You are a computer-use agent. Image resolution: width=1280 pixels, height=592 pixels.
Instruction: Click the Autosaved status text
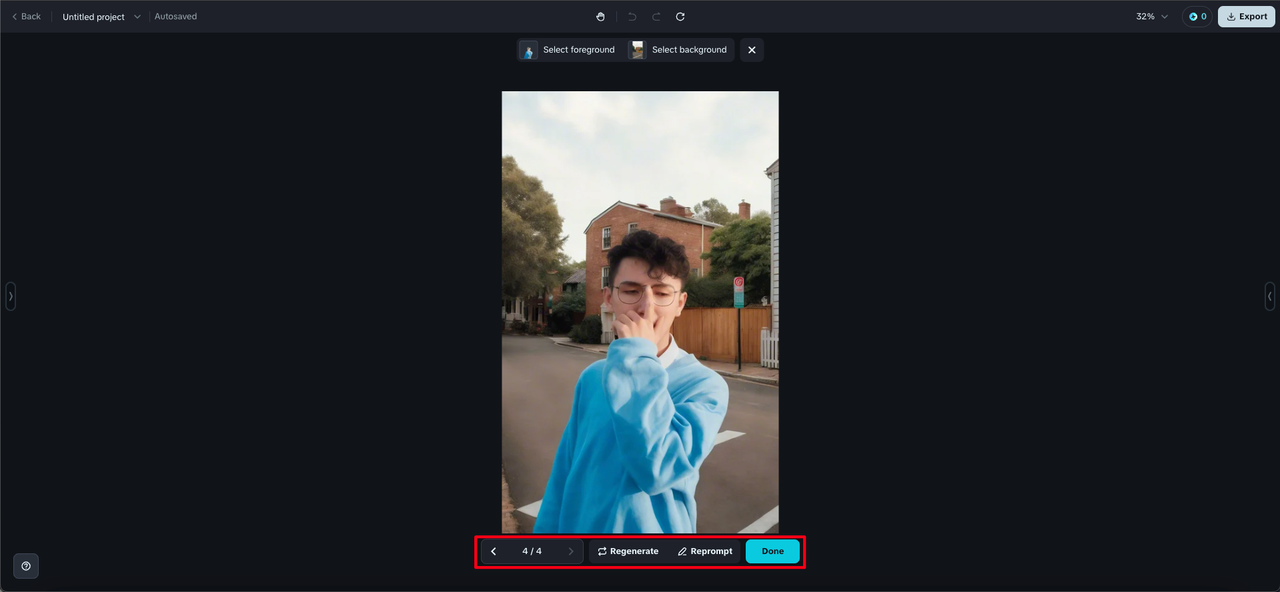click(176, 17)
